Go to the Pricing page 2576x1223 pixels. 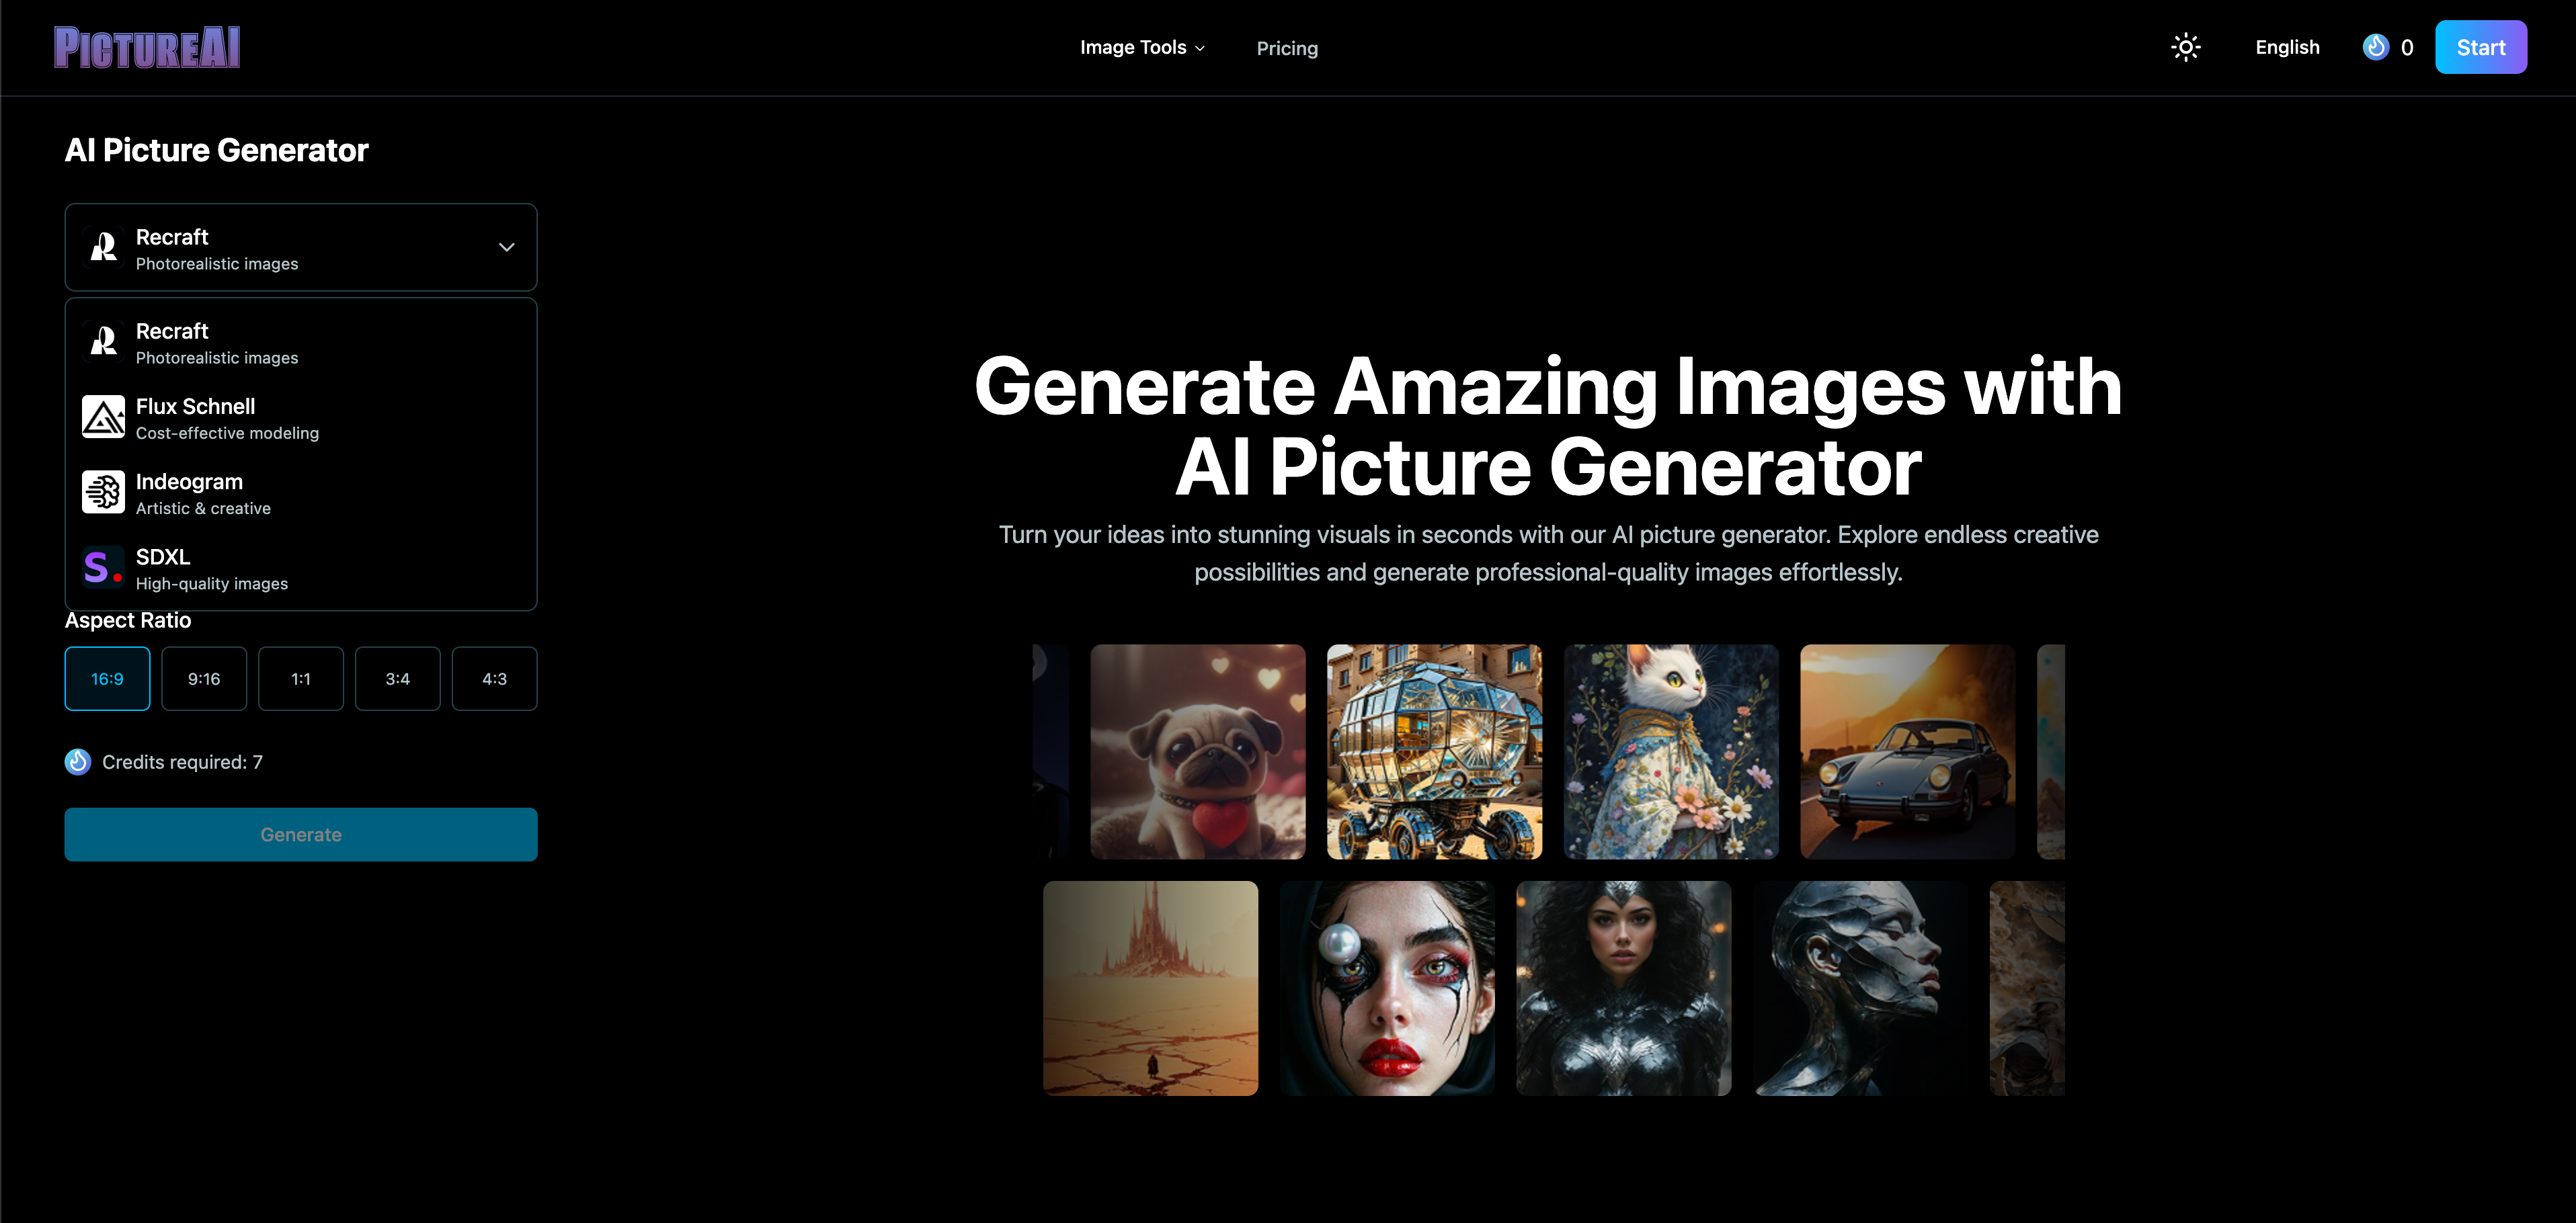[x=1287, y=47]
